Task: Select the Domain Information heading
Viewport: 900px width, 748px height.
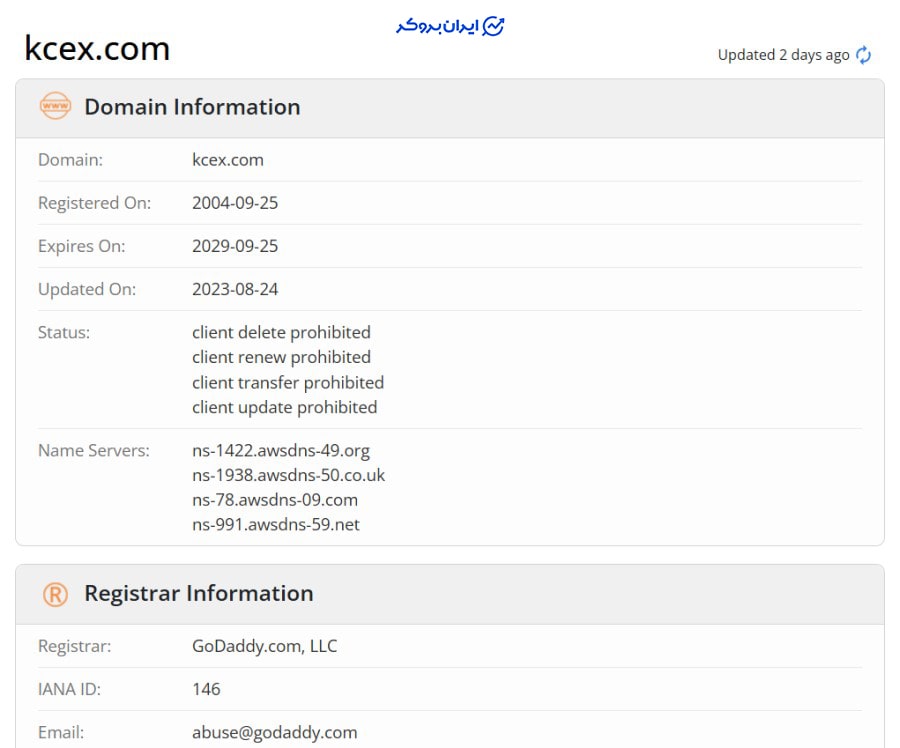Action: click(192, 107)
